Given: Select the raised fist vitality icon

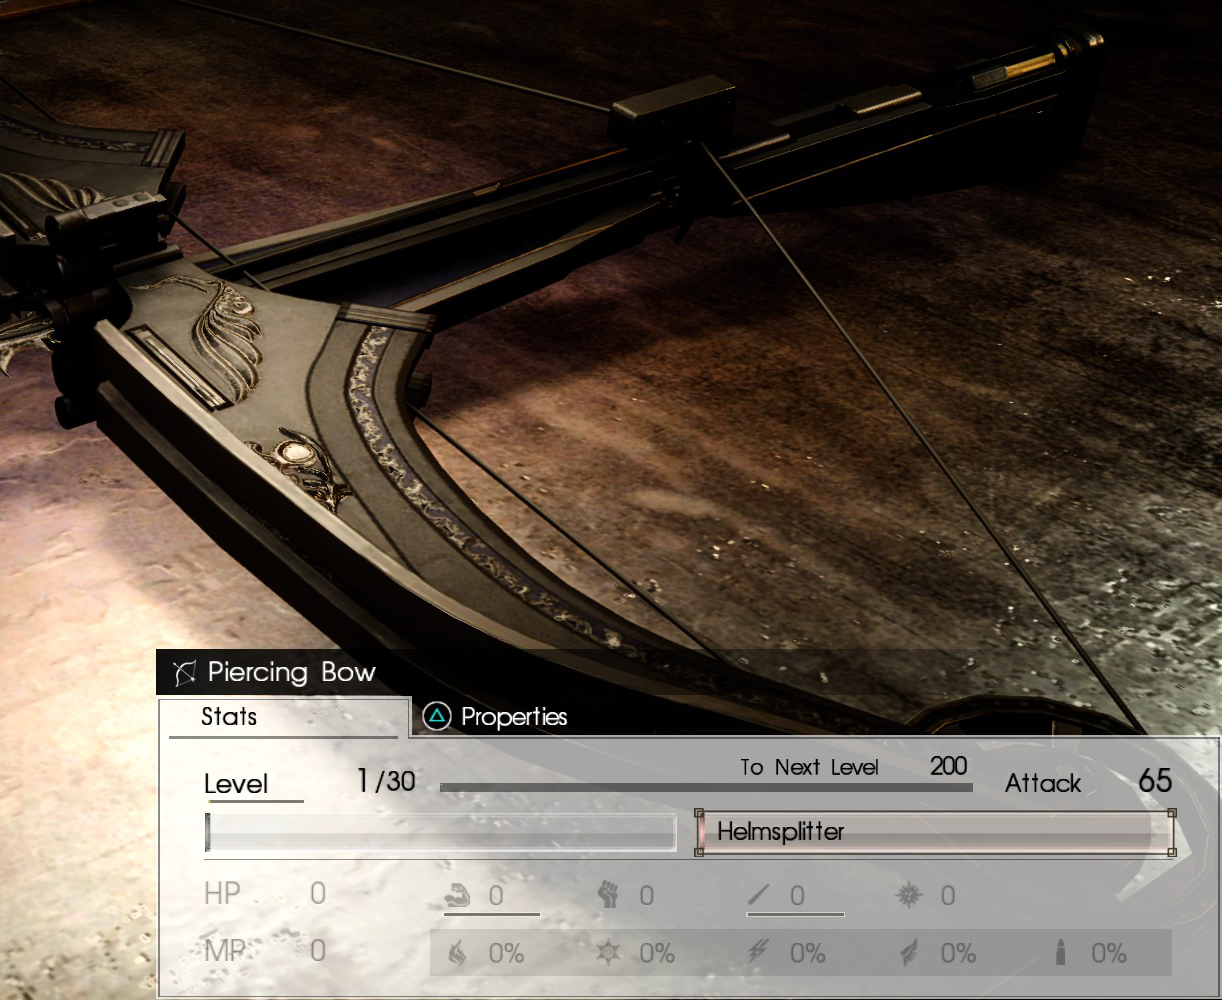Looking at the screenshot, I should 608,895.
